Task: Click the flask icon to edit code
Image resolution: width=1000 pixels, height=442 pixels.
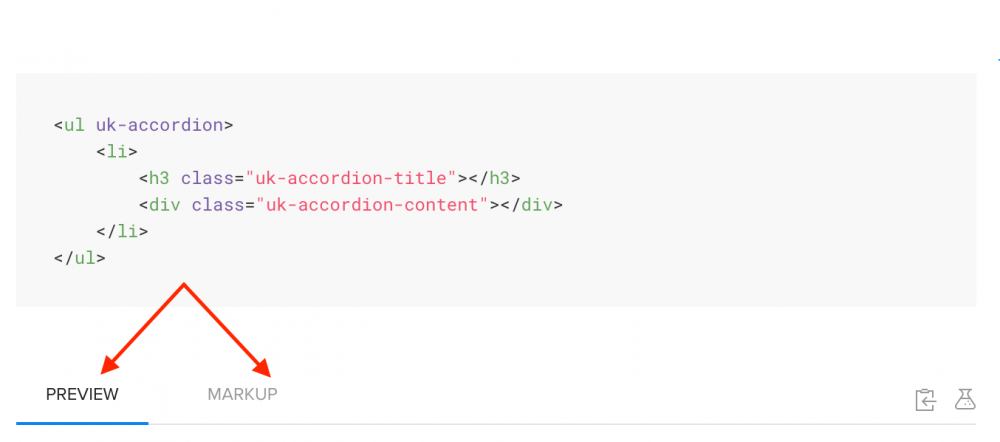Action: (964, 399)
